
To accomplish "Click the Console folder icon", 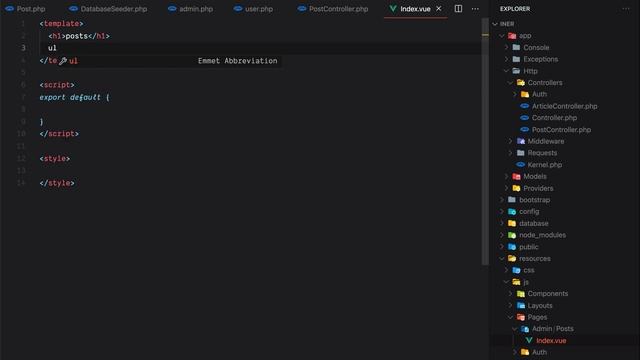I will point(516,47).
